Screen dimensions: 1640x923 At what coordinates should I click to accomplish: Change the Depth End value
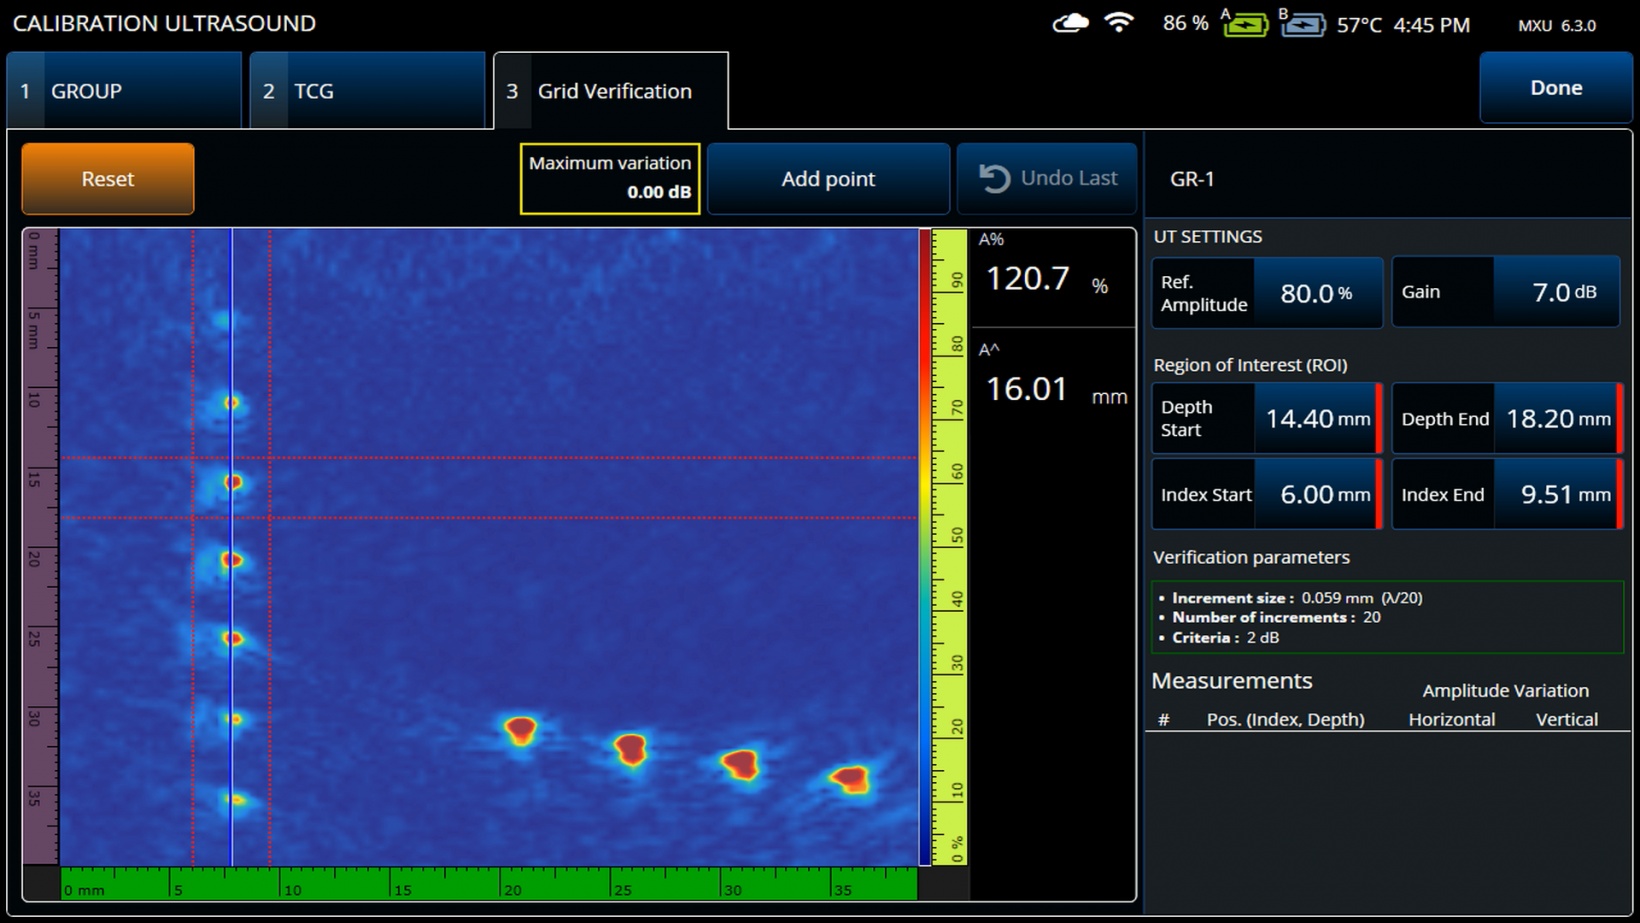click(1556, 419)
